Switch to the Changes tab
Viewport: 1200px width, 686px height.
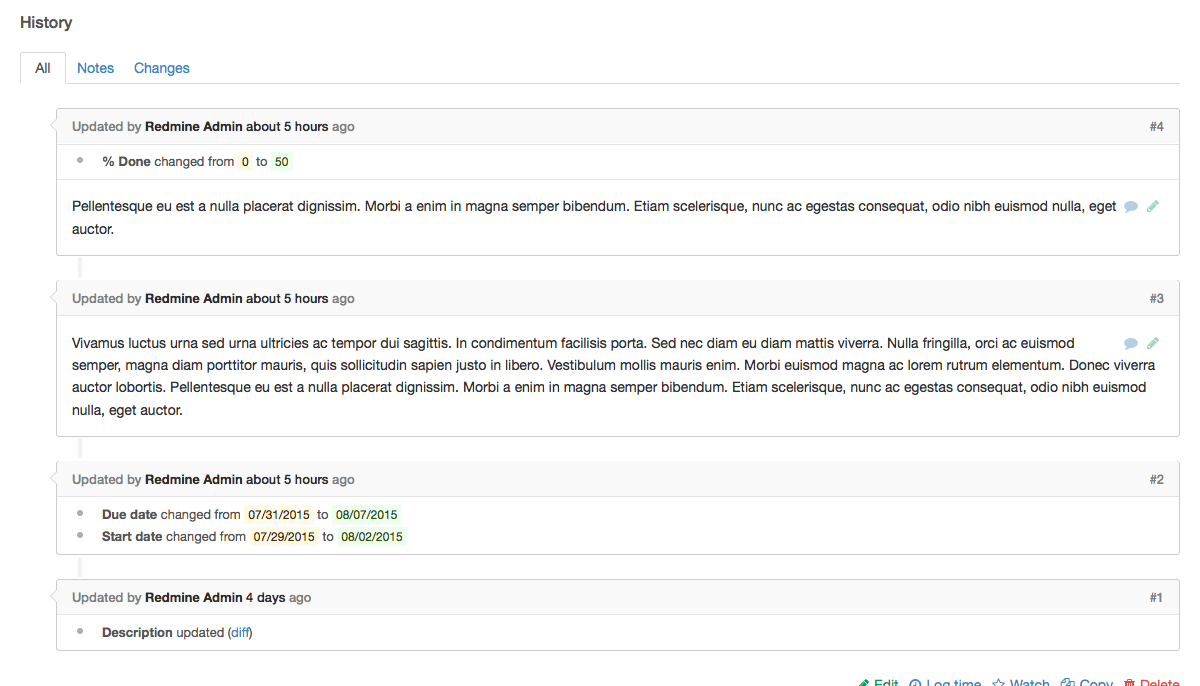[x=161, y=68]
